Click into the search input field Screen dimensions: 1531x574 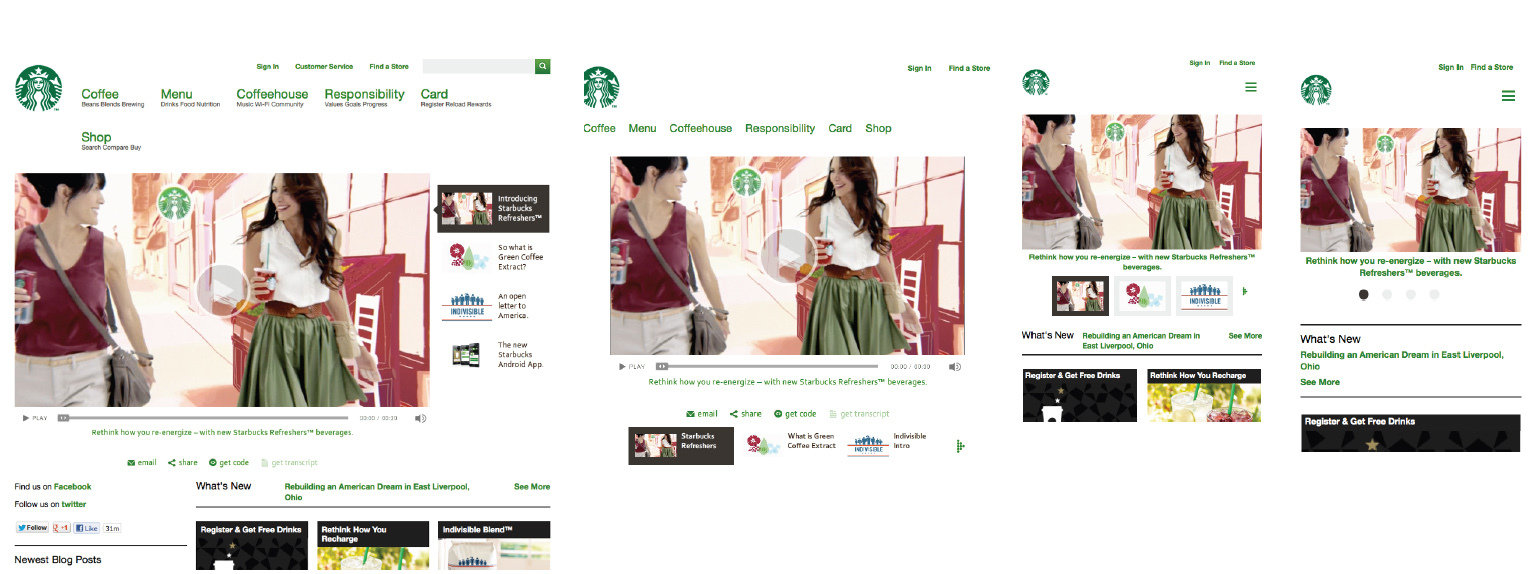click(479, 66)
